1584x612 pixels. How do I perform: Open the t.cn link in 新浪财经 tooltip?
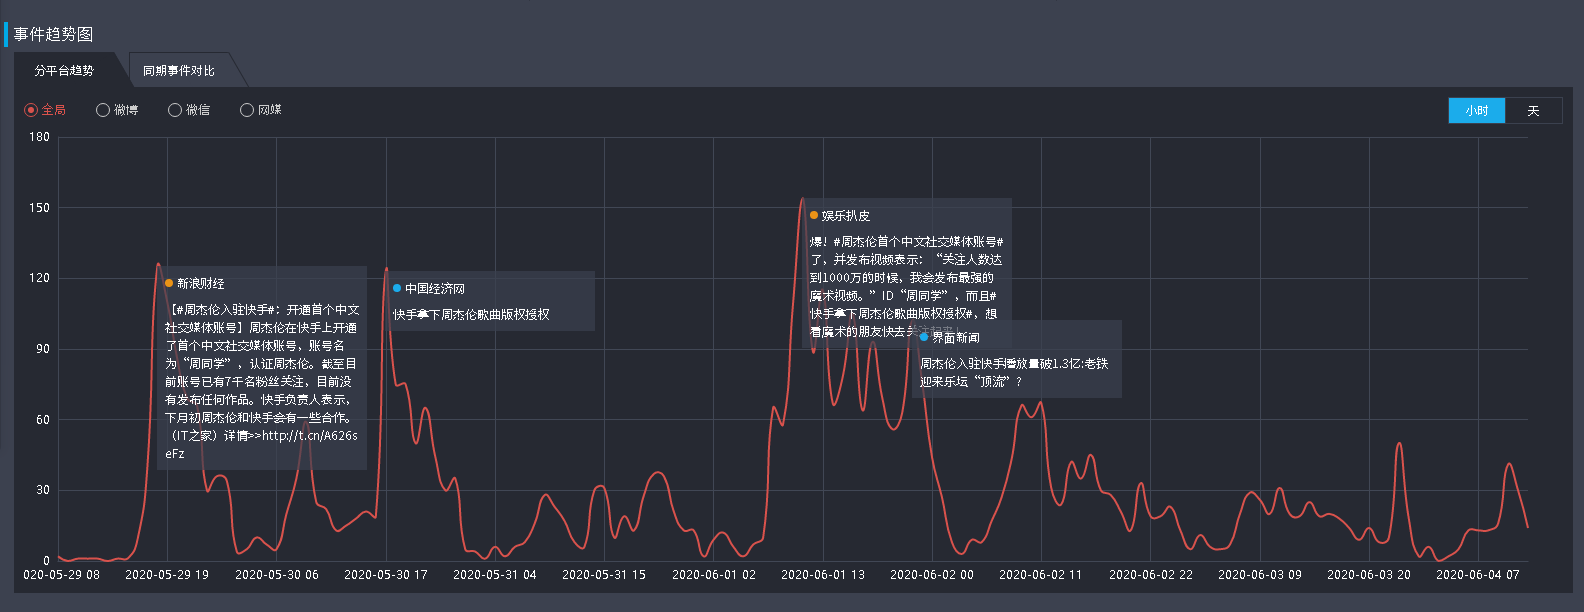pos(309,436)
